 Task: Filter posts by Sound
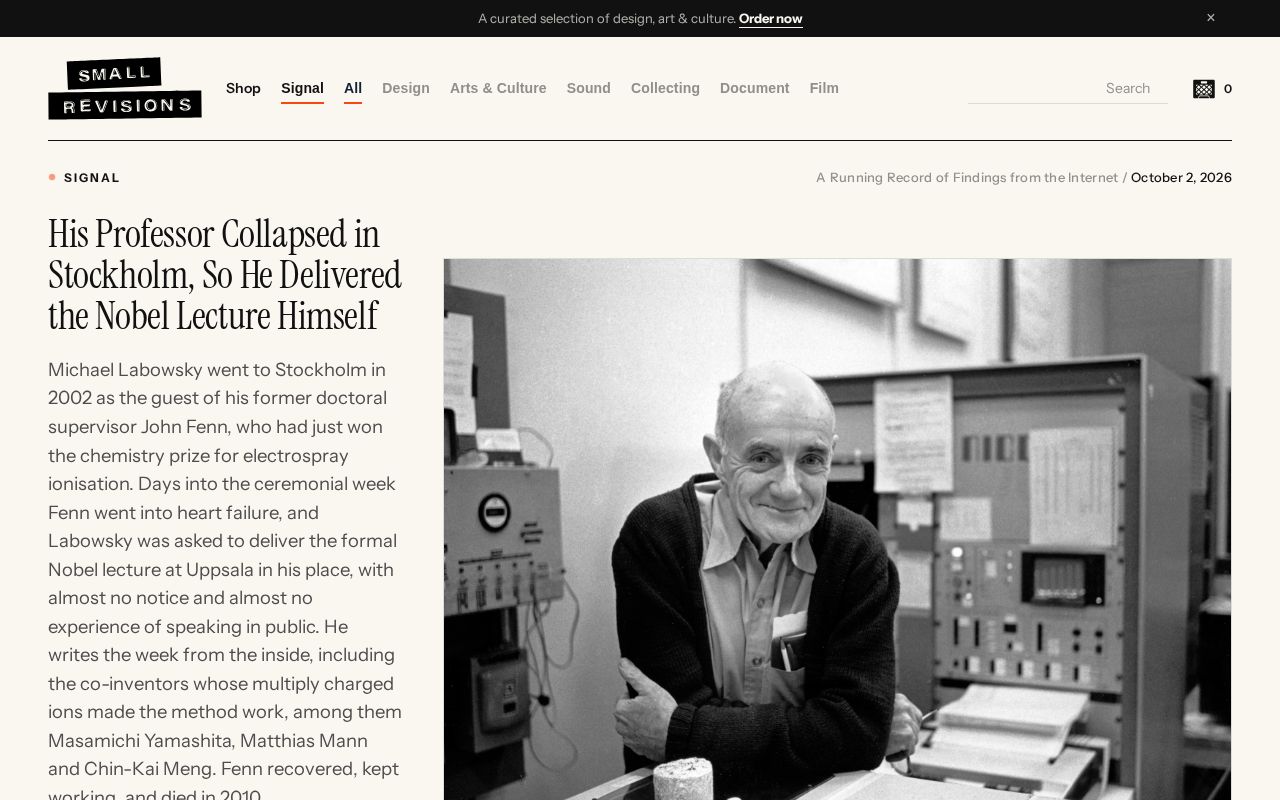click(x=589, y=88)
